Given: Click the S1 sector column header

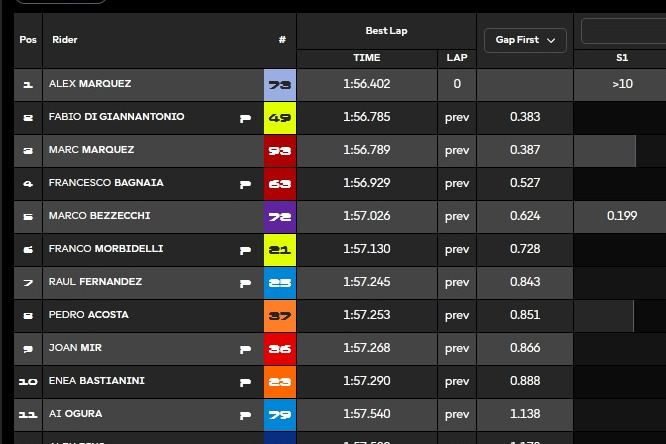Looking at the screenshot, I should coord(622,58).
